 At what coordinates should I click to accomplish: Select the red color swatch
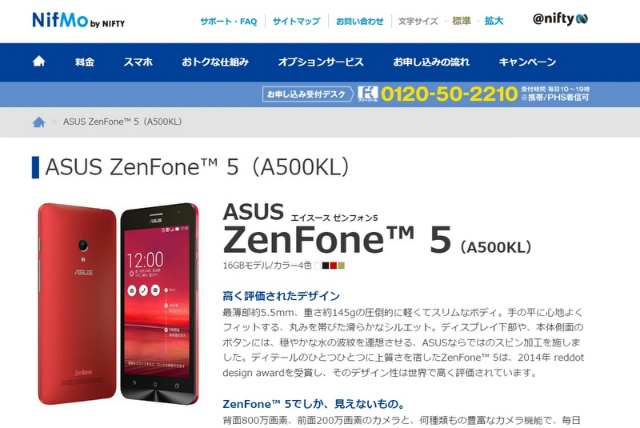[333, 266]
